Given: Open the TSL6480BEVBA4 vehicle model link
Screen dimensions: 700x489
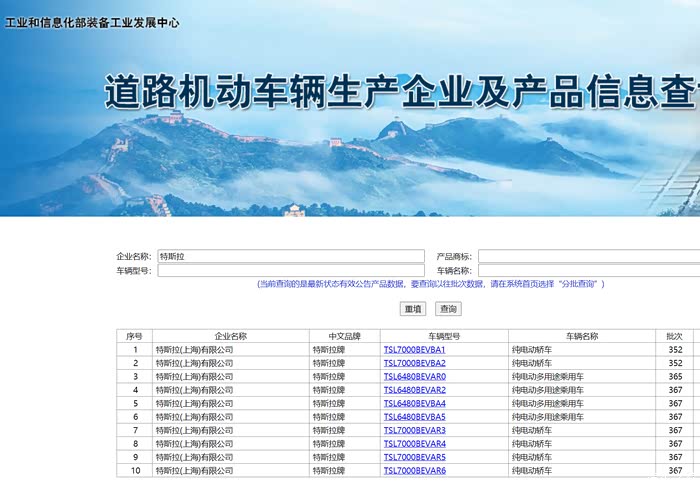Looking at the screenshot, I should [x=414, y=403].
